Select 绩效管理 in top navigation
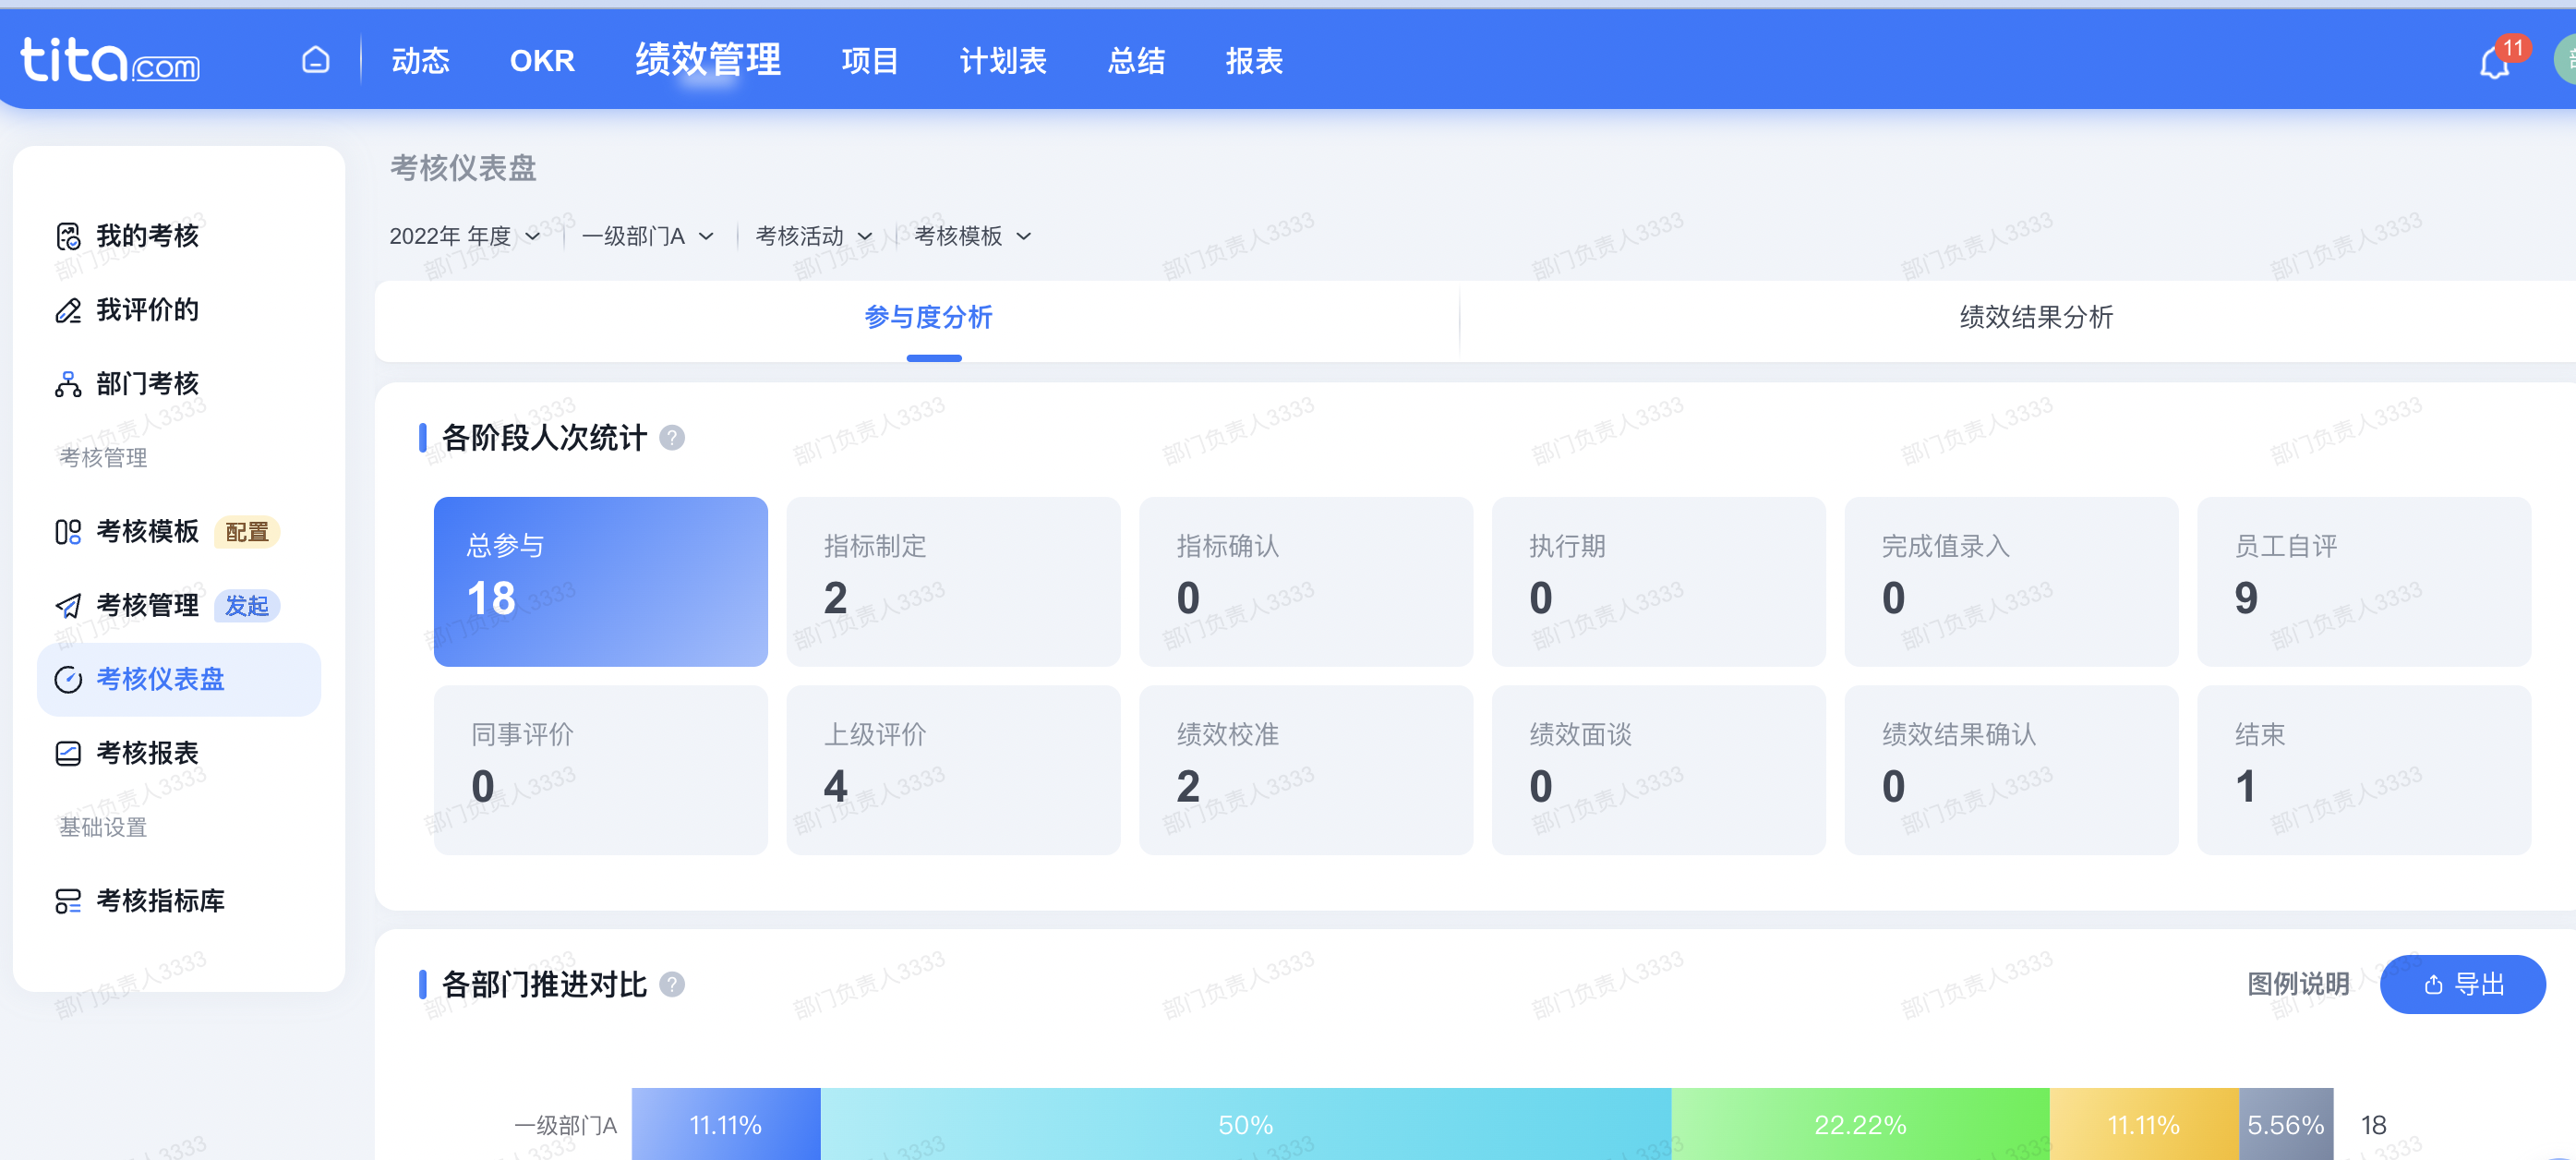 (x=708, y=60)
